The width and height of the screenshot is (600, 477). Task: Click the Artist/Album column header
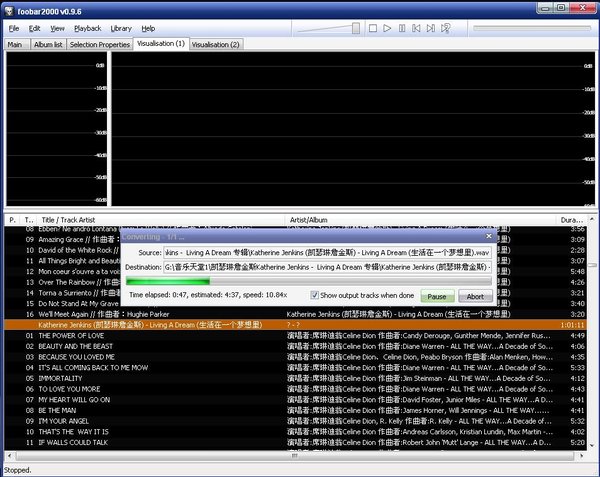420,220
